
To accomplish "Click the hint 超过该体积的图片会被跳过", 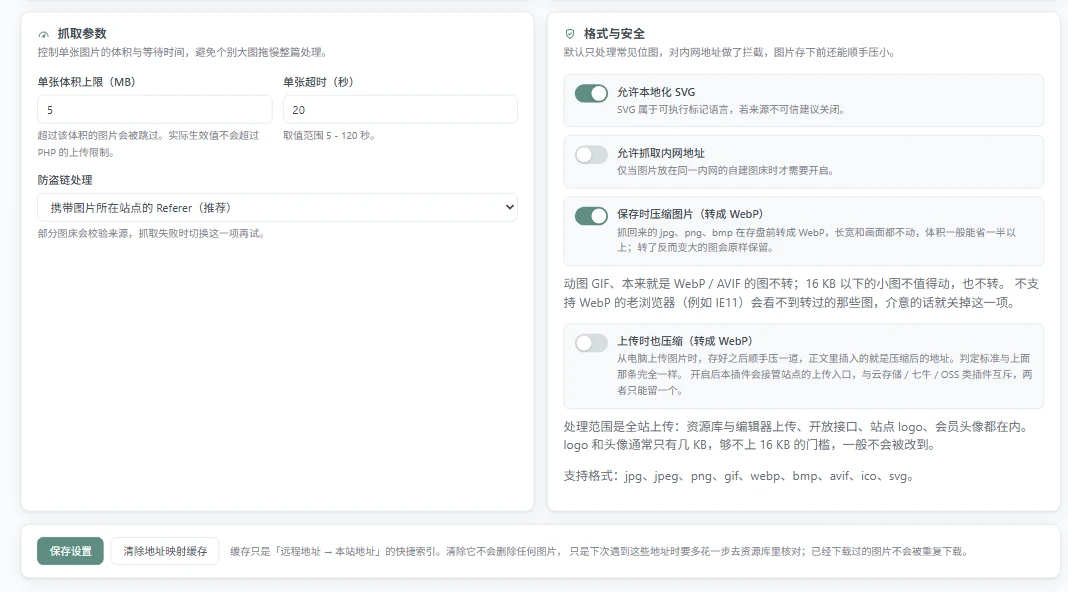I will [x=148, y=144].
